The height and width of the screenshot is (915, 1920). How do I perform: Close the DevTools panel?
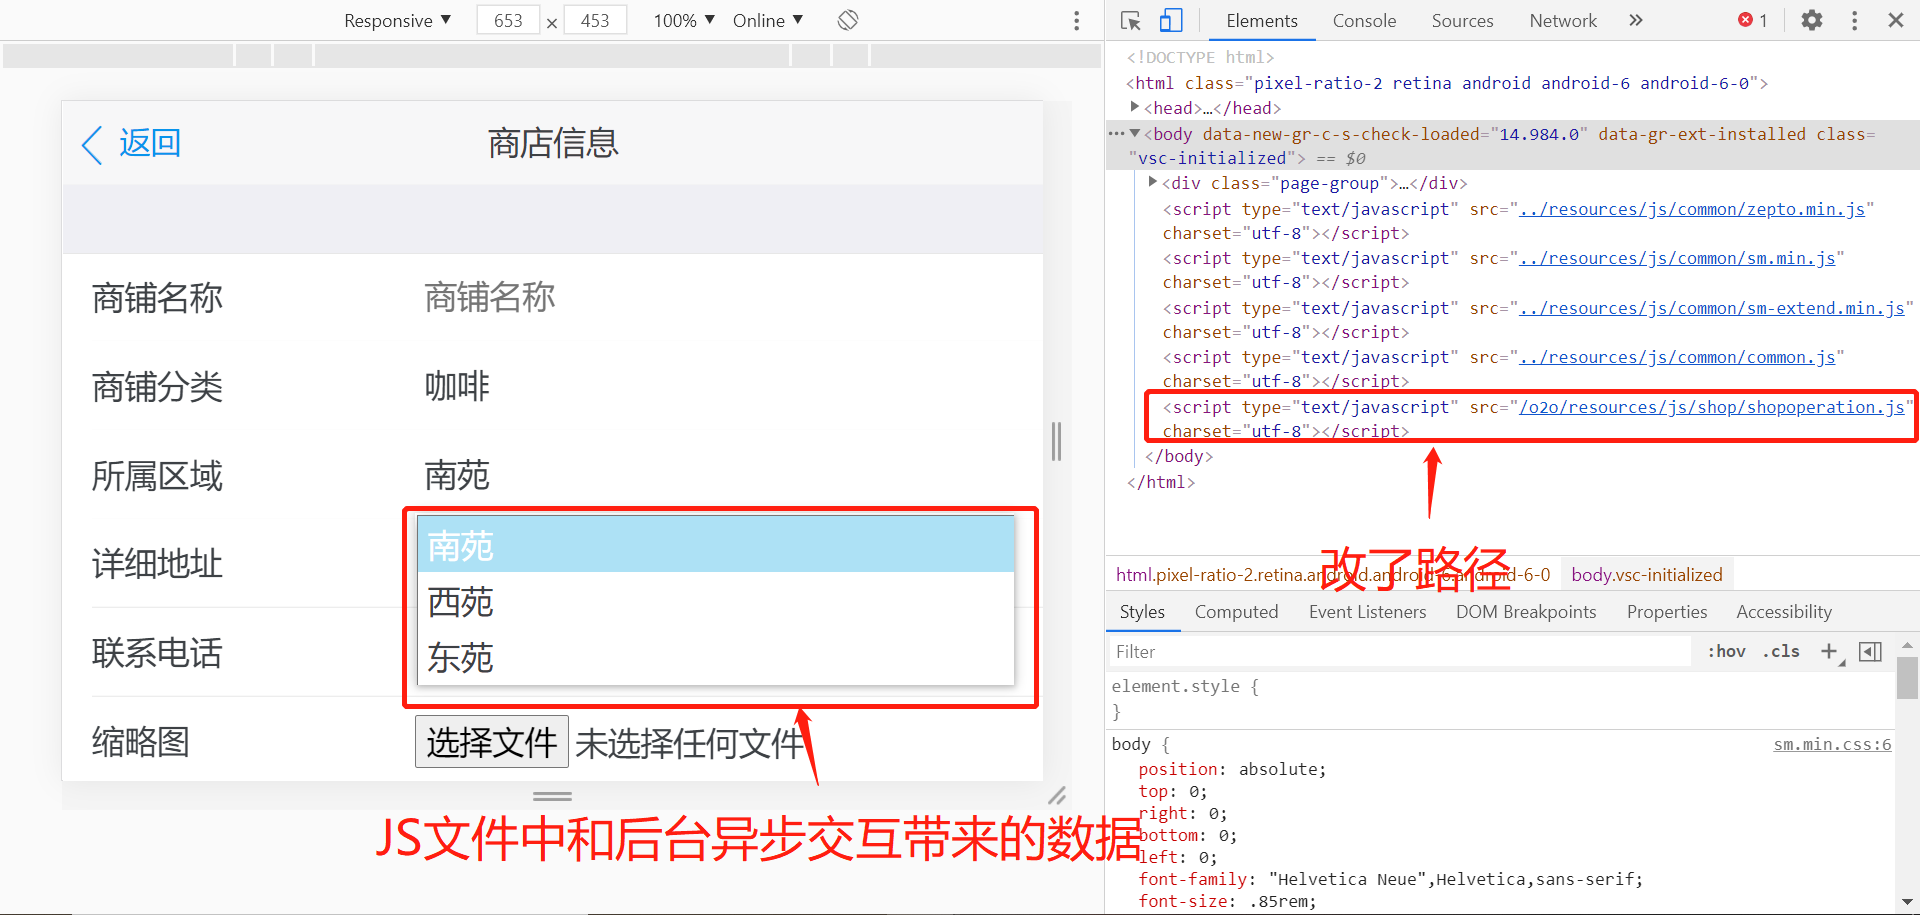tap(1895, 20)
